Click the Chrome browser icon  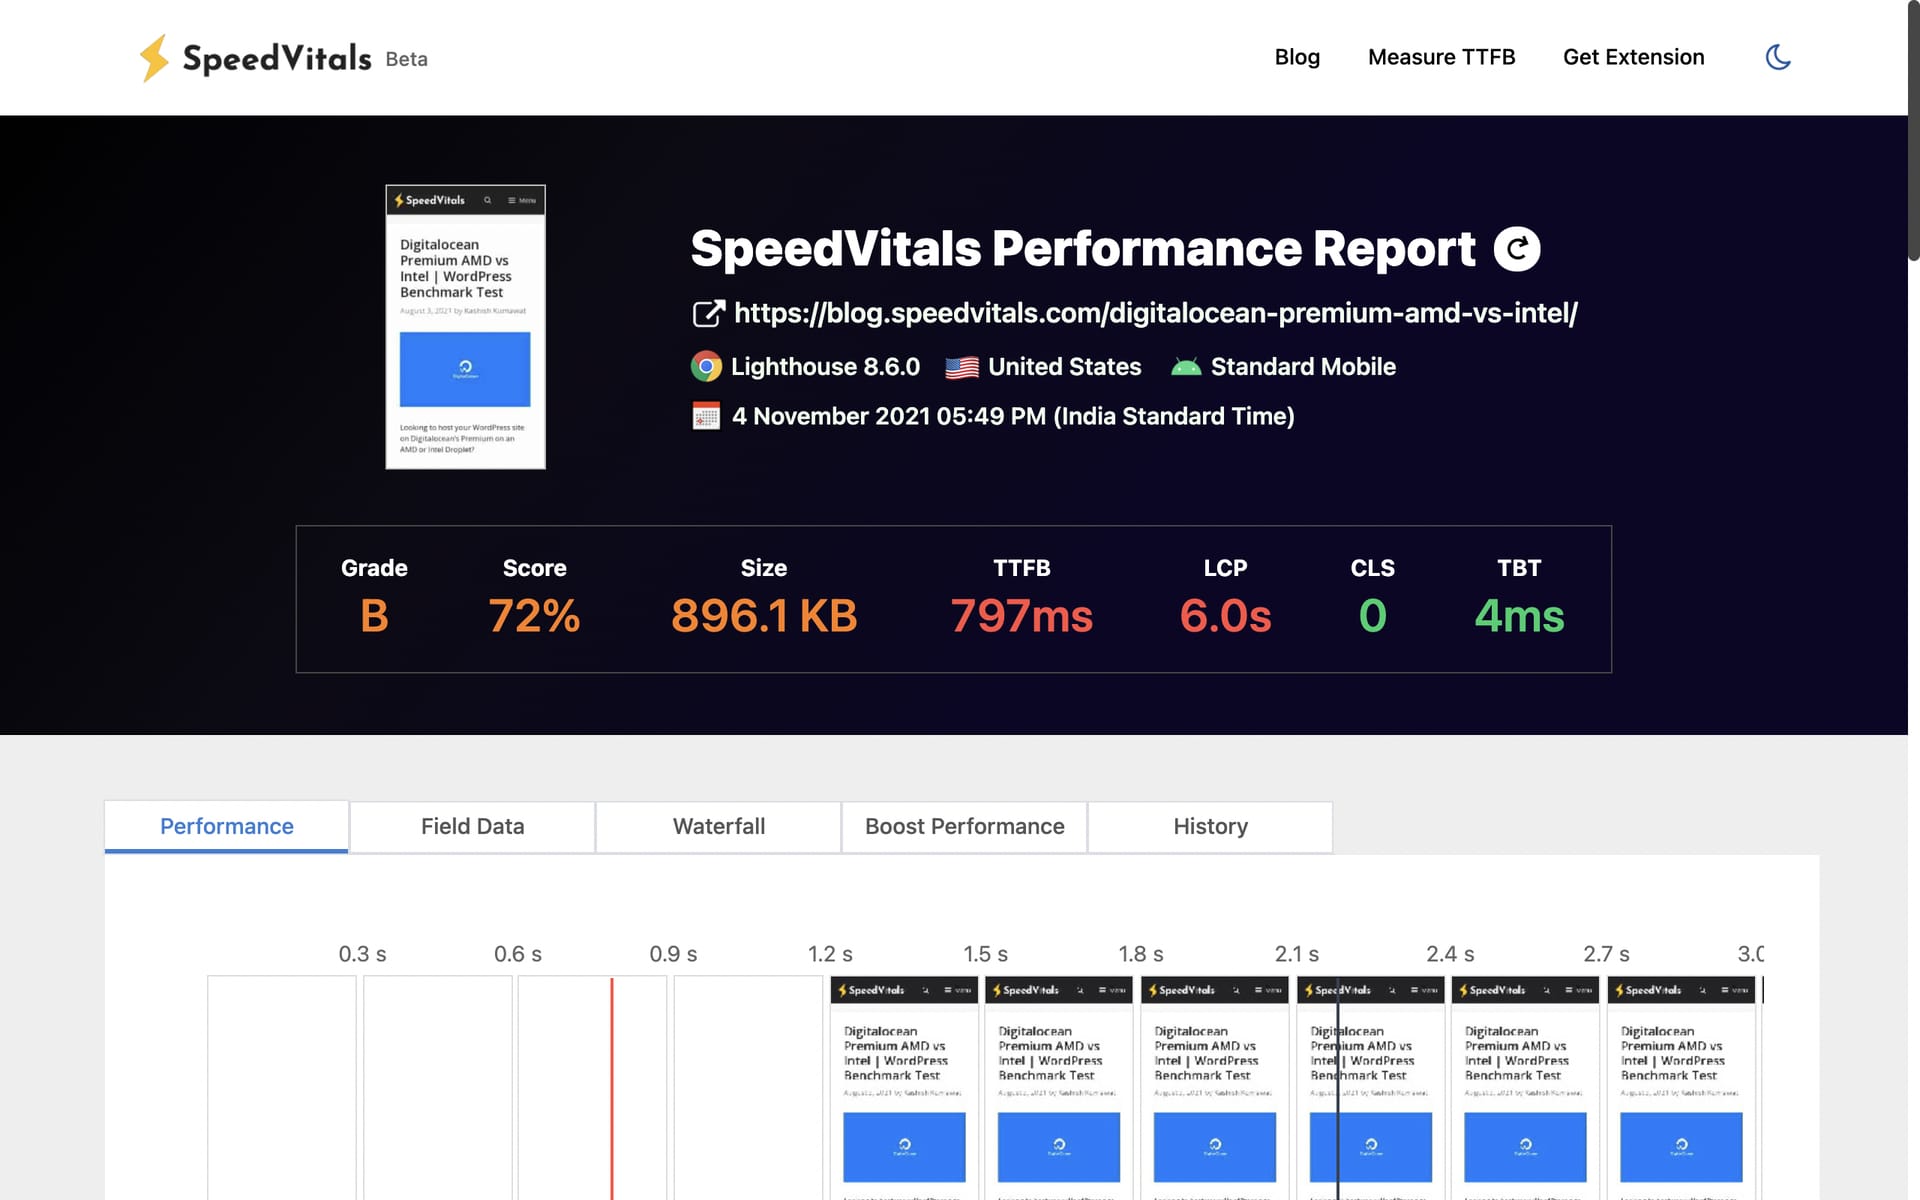(705, 365)
